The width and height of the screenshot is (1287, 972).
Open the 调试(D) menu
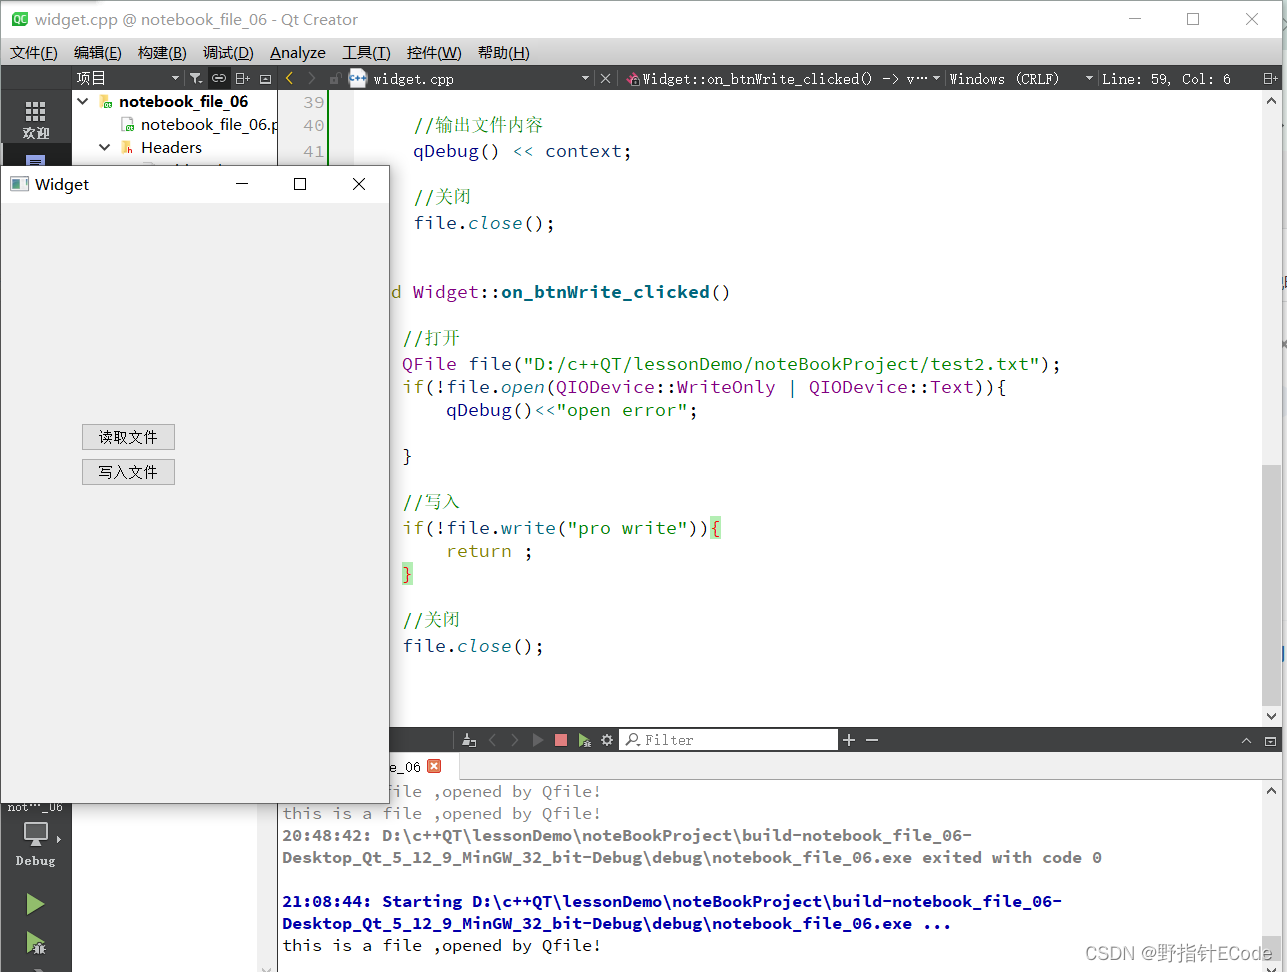[228, 52]
